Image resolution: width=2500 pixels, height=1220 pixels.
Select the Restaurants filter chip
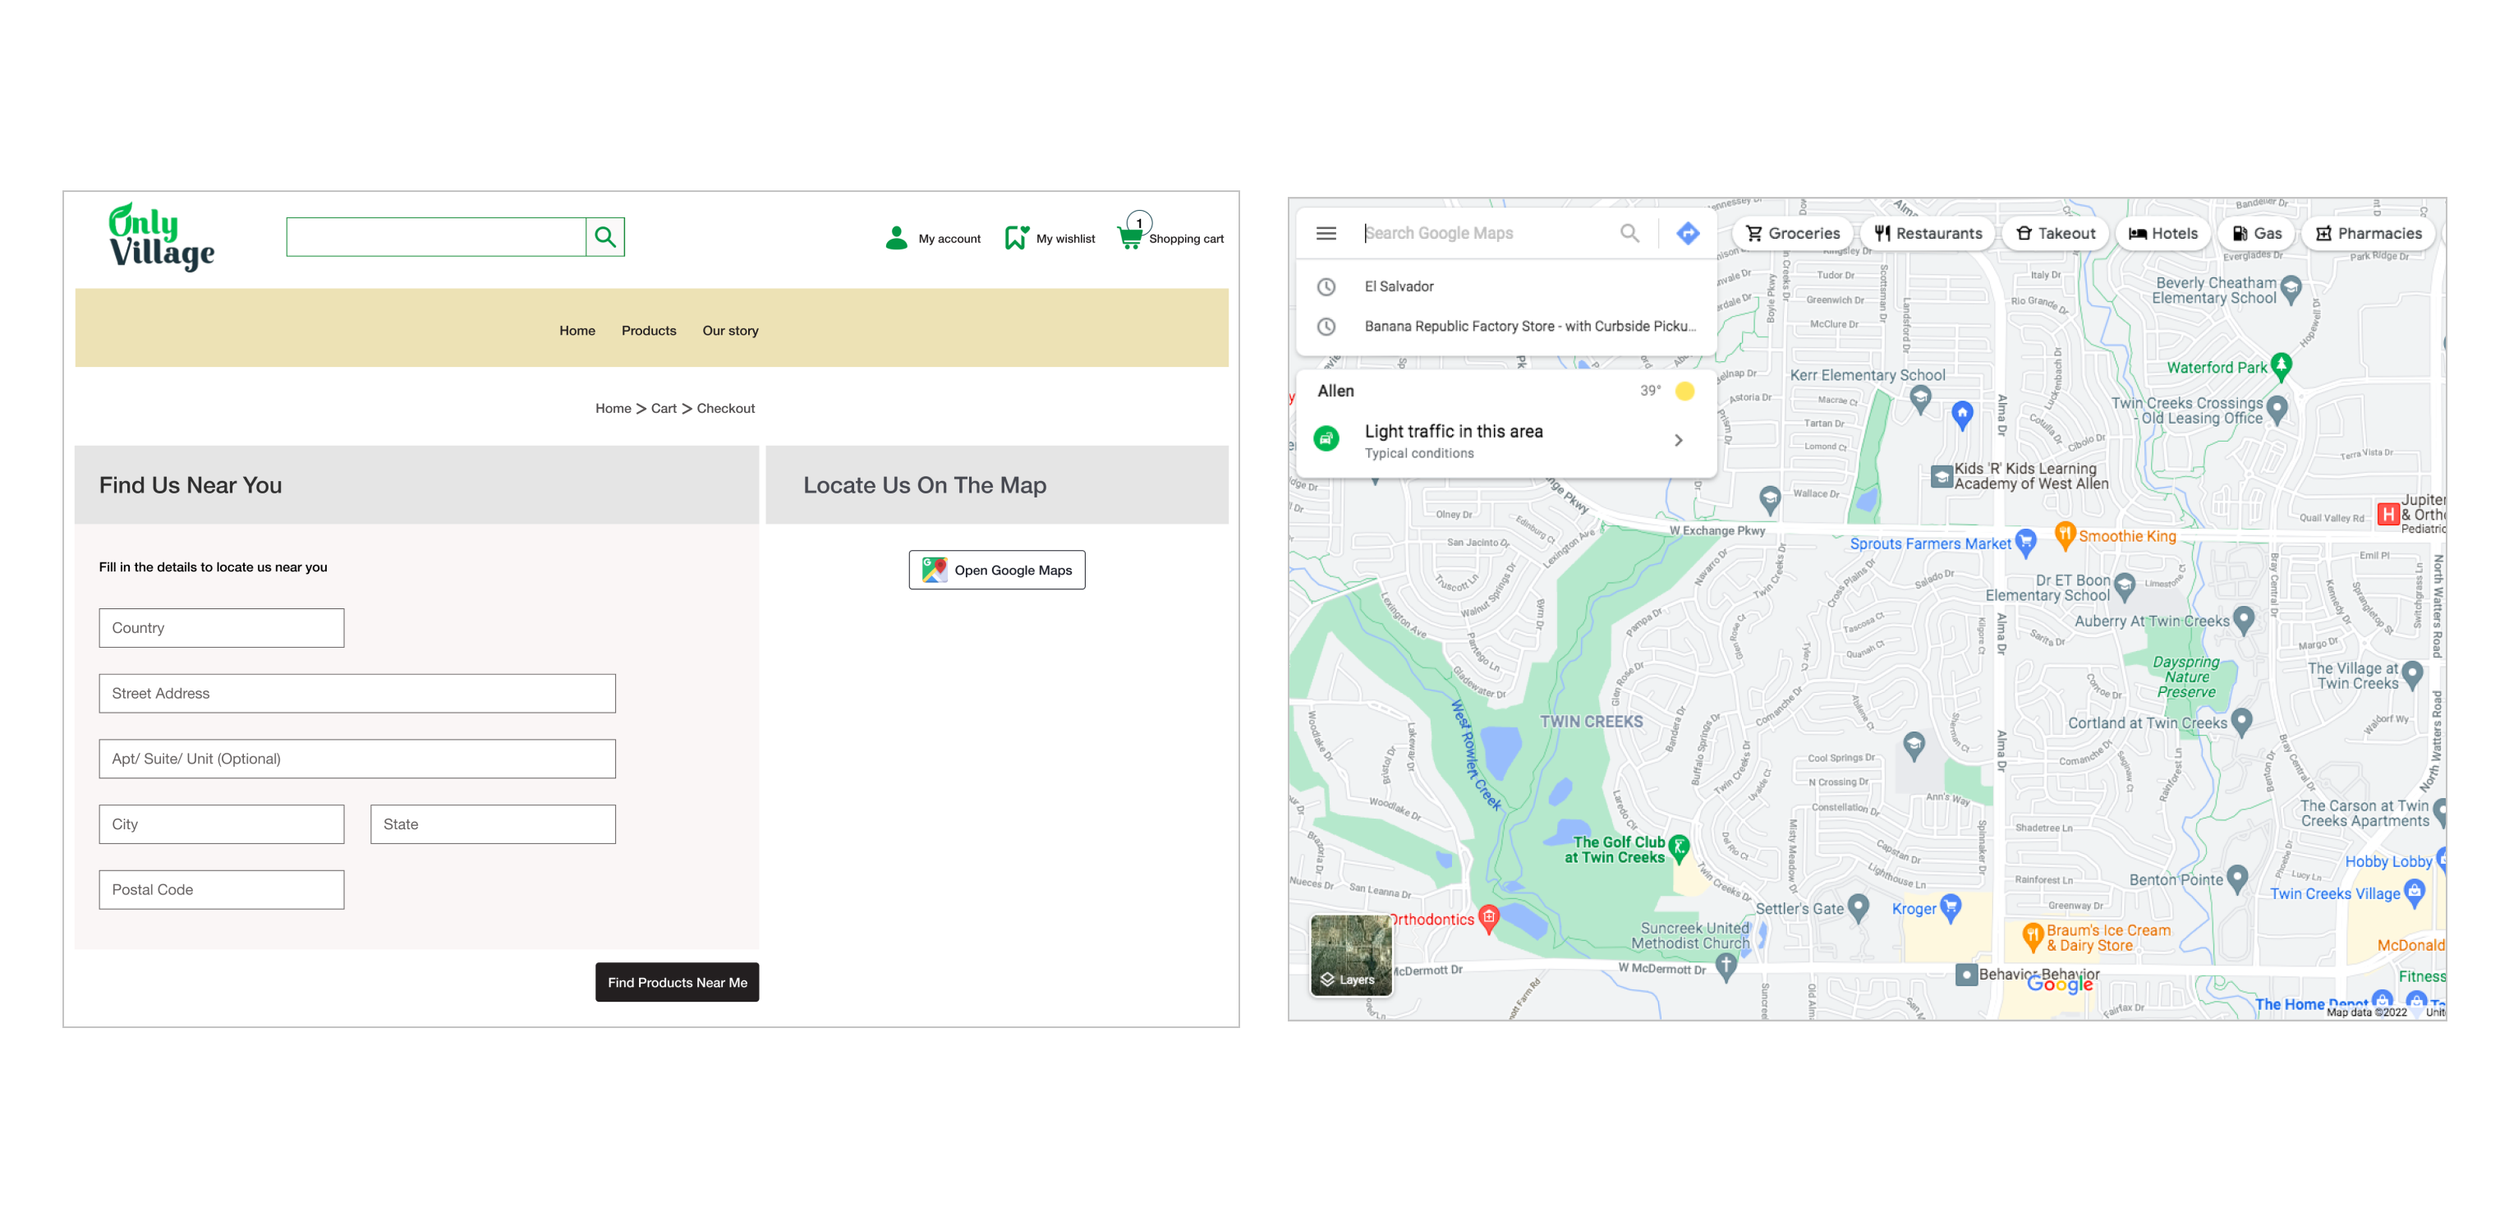coord(1928,233)
